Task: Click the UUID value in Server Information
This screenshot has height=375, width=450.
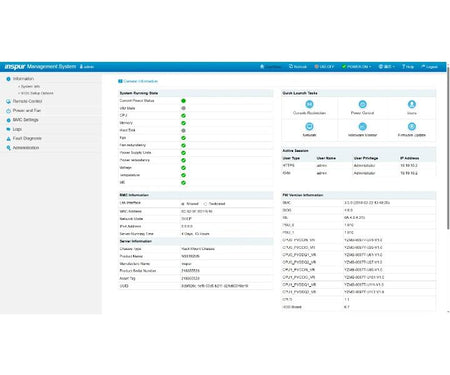Action: pos(215,286)
